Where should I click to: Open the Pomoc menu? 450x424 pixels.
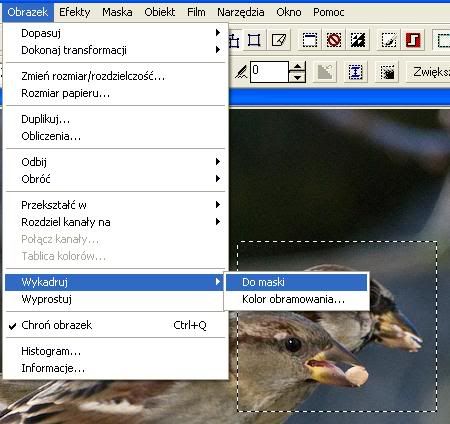pos(329,12)
